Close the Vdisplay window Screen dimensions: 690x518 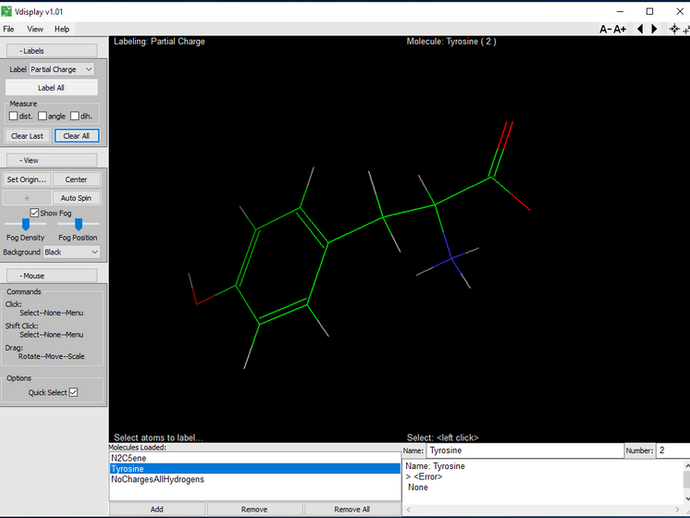point(679,11)
